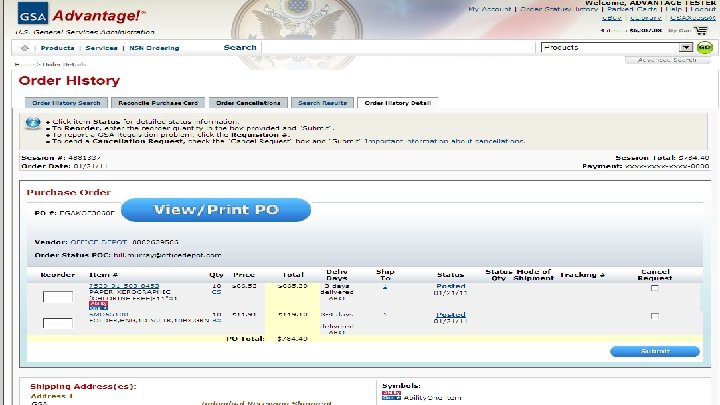Click Reorder quantity box for second item
This screenshot has height=405, width=720.
click(58, 323)
